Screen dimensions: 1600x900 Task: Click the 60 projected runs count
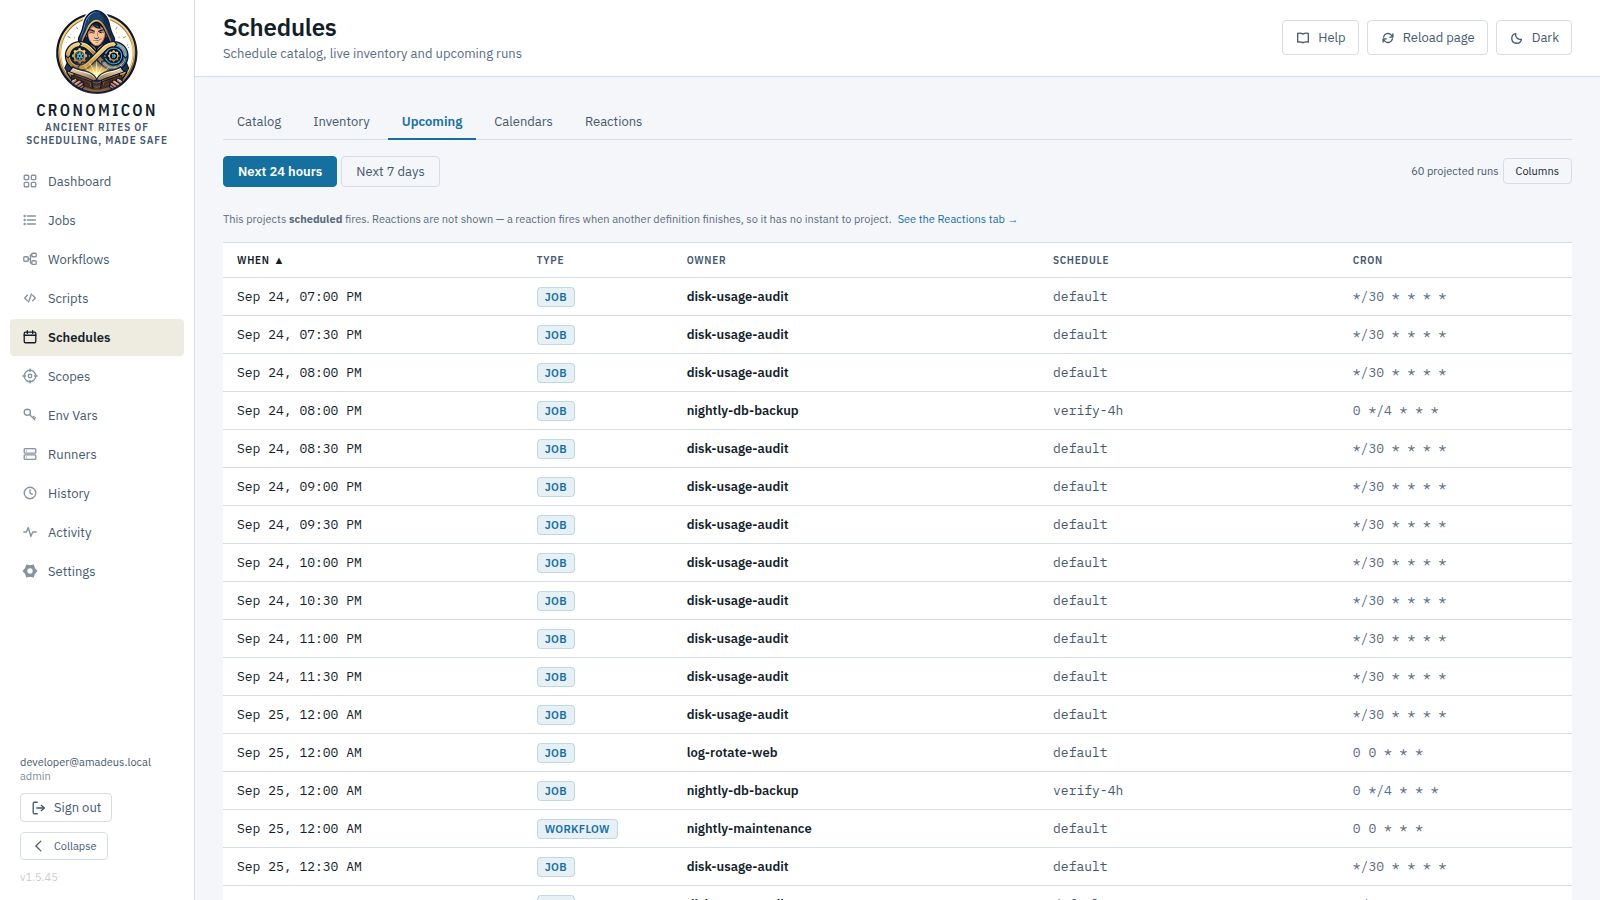click(x=1454, y=172)
